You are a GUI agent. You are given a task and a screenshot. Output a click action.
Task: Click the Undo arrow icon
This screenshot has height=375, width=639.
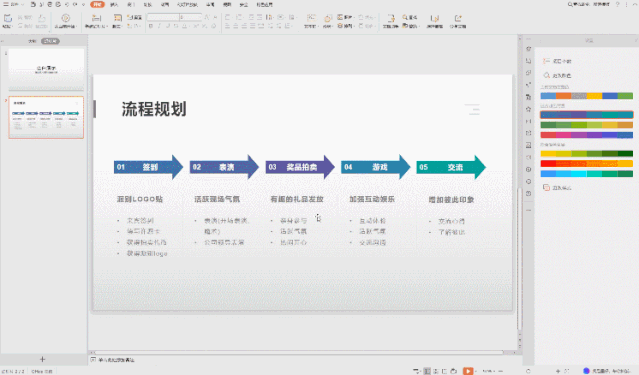point(67,4)
